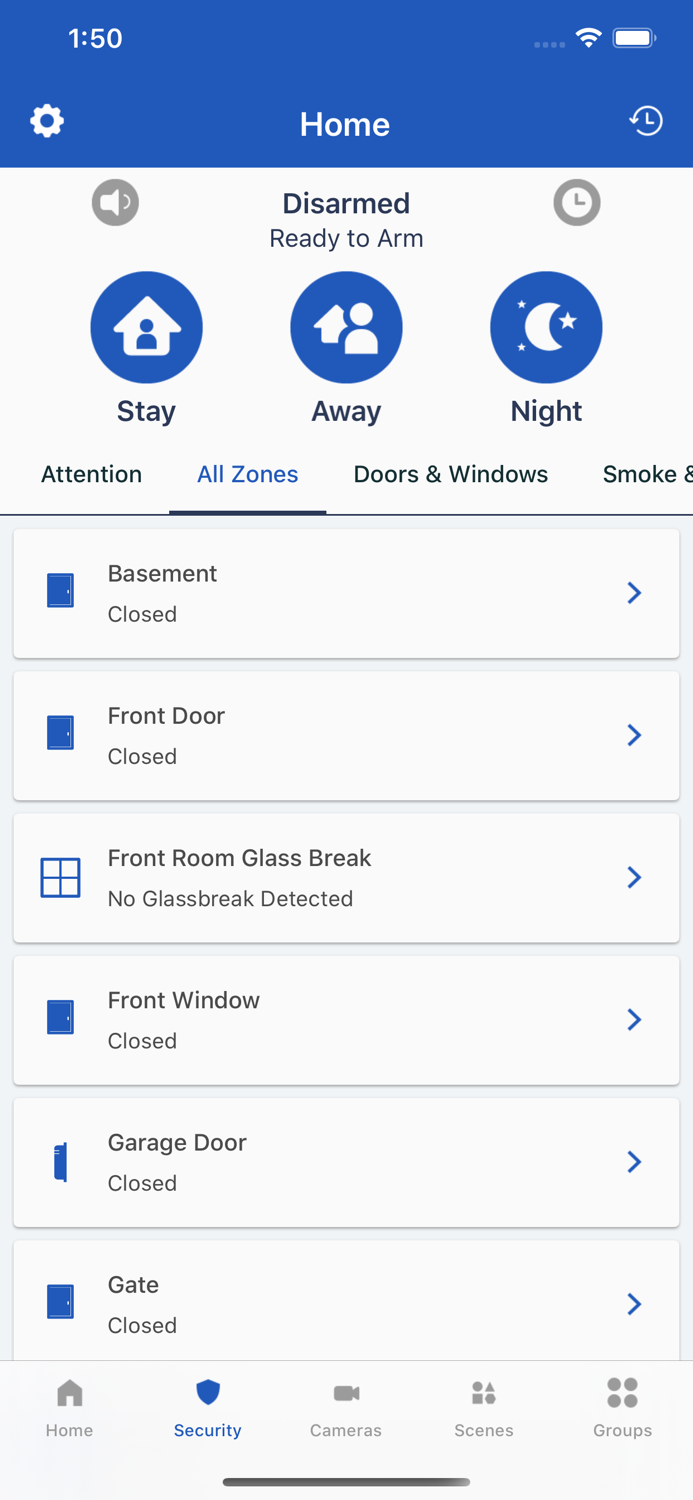This screenshot has height=1500, width=693.
Task: Open the Doors & Windows tab
Action: pyautogui.click(x=451, y=475)
